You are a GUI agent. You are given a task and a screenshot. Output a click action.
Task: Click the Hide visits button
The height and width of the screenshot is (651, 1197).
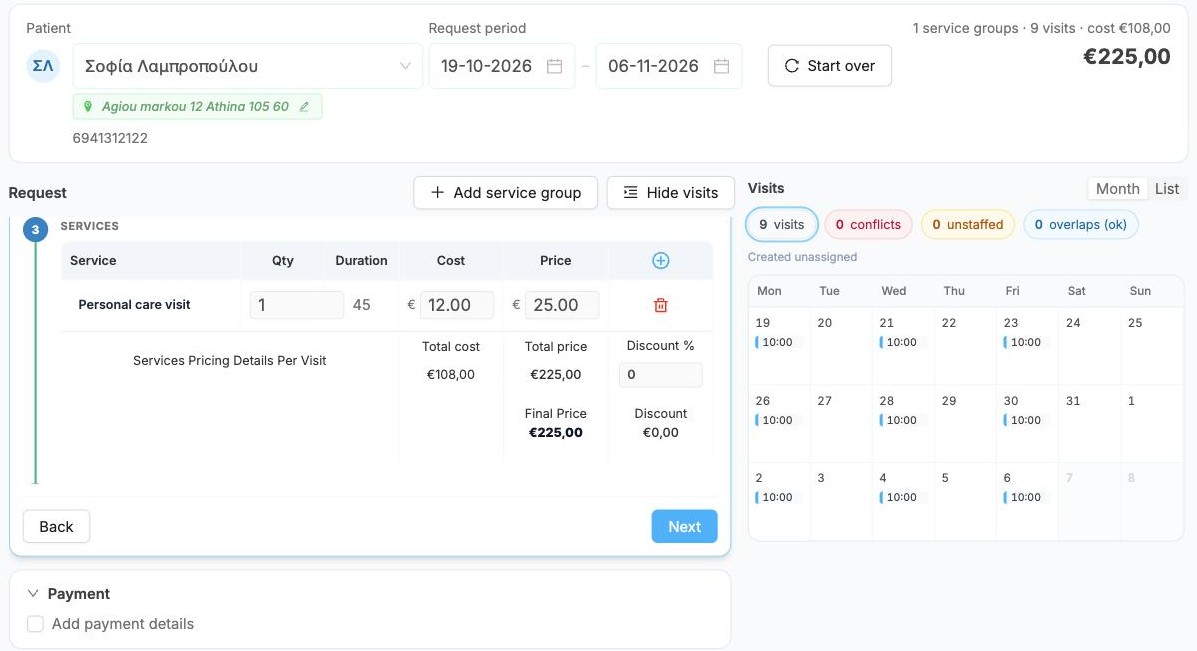coord(670,193)
